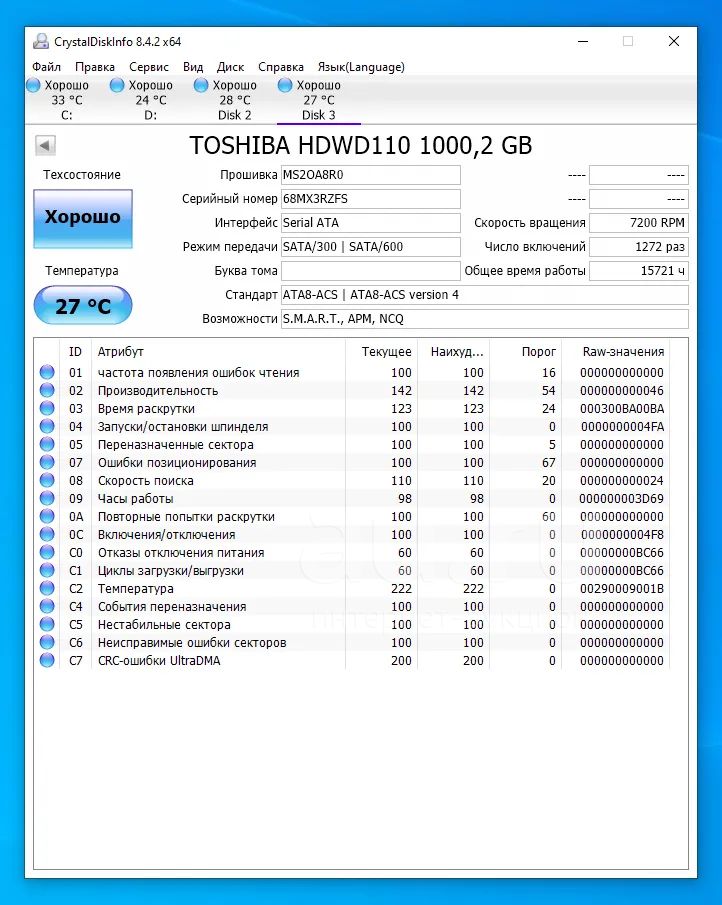Click threshold value 67 in Ошибки позиционирования row
Viewport: 722px width, 905px height.
[x=548, y=463]
